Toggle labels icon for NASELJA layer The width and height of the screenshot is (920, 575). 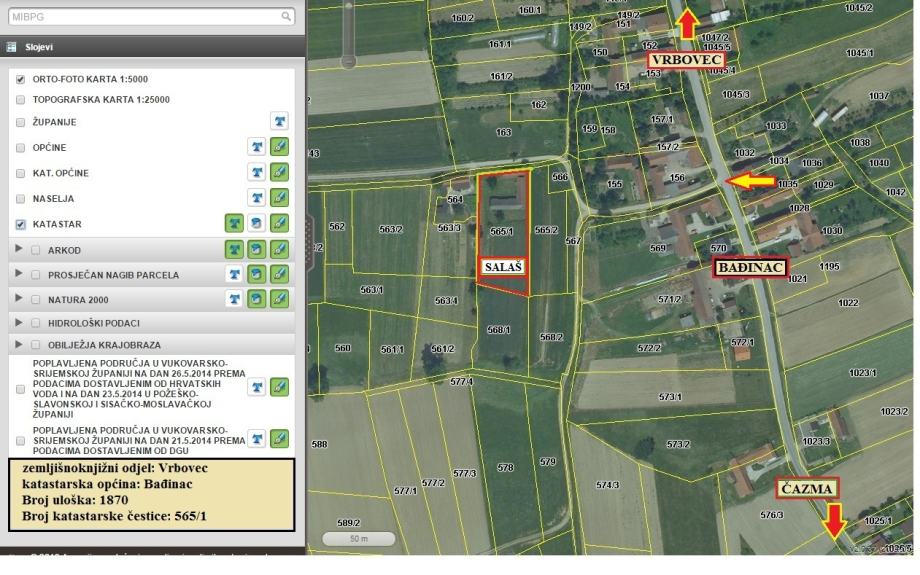pos(257,198)
